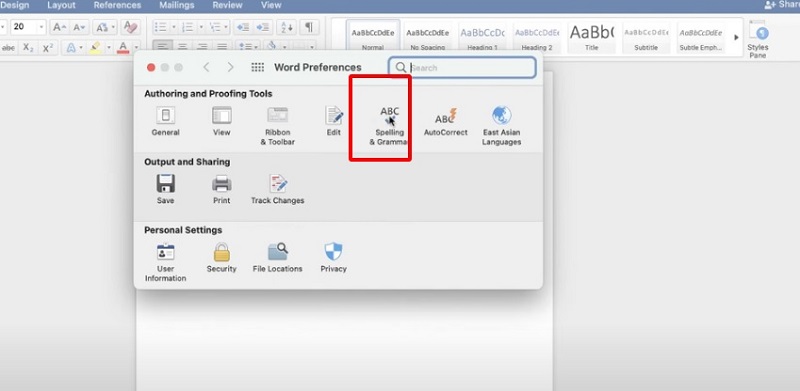This screenshot has height=391, width=800.
Task: Go back in Word Preferences
Action: (206, 67)
